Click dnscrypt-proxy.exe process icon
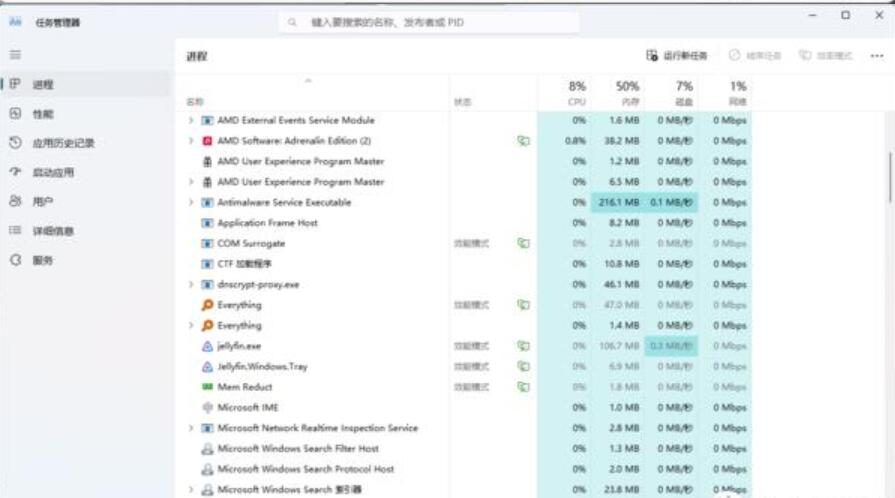The width and height of the screenshot is (895, 498). tap(207, 284)
